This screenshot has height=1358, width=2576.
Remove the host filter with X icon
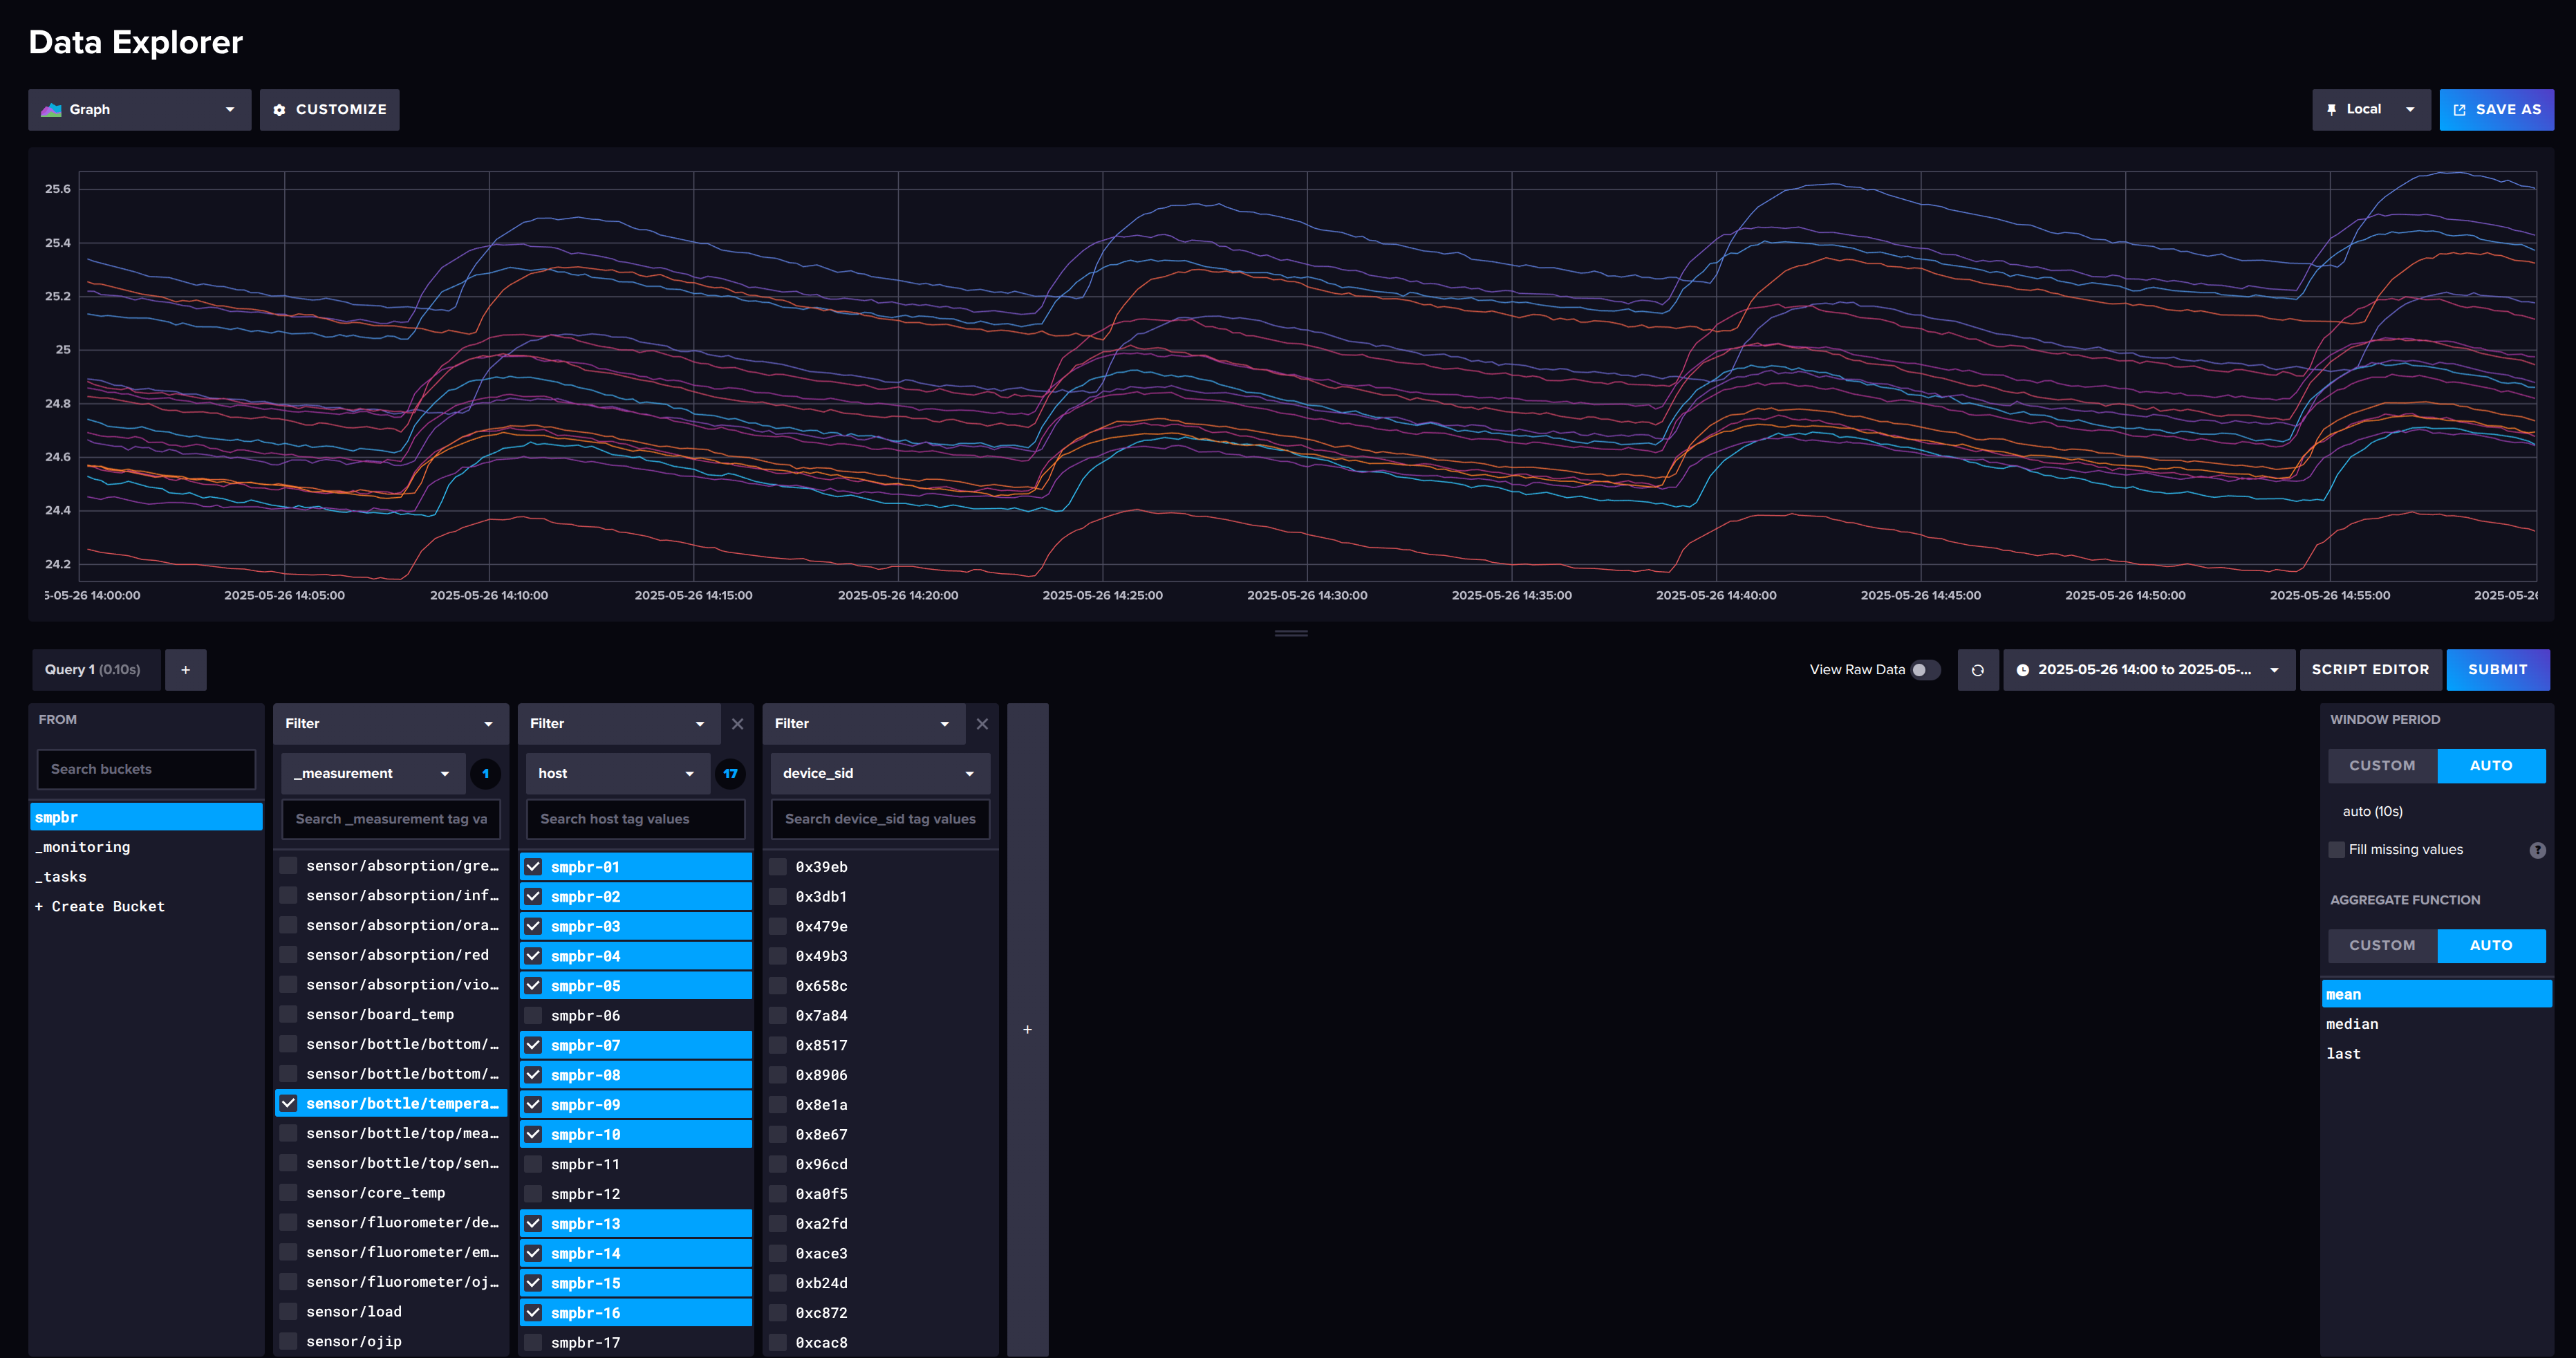737,724
